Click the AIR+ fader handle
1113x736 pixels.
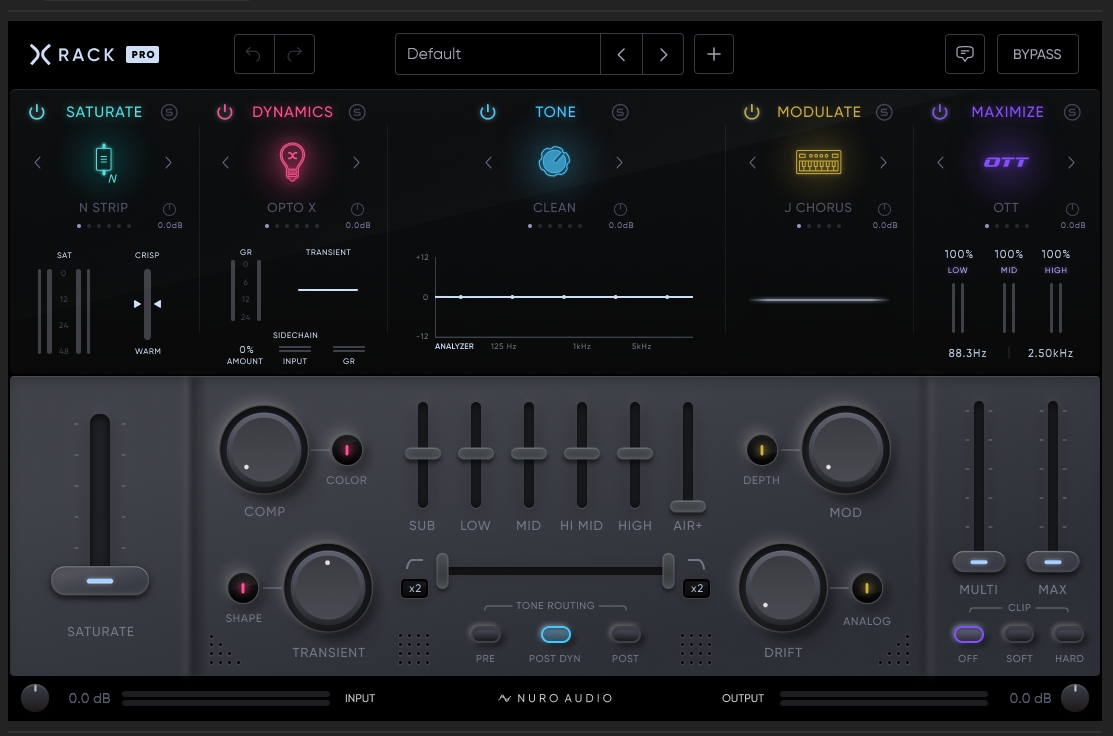pos(688,506)
